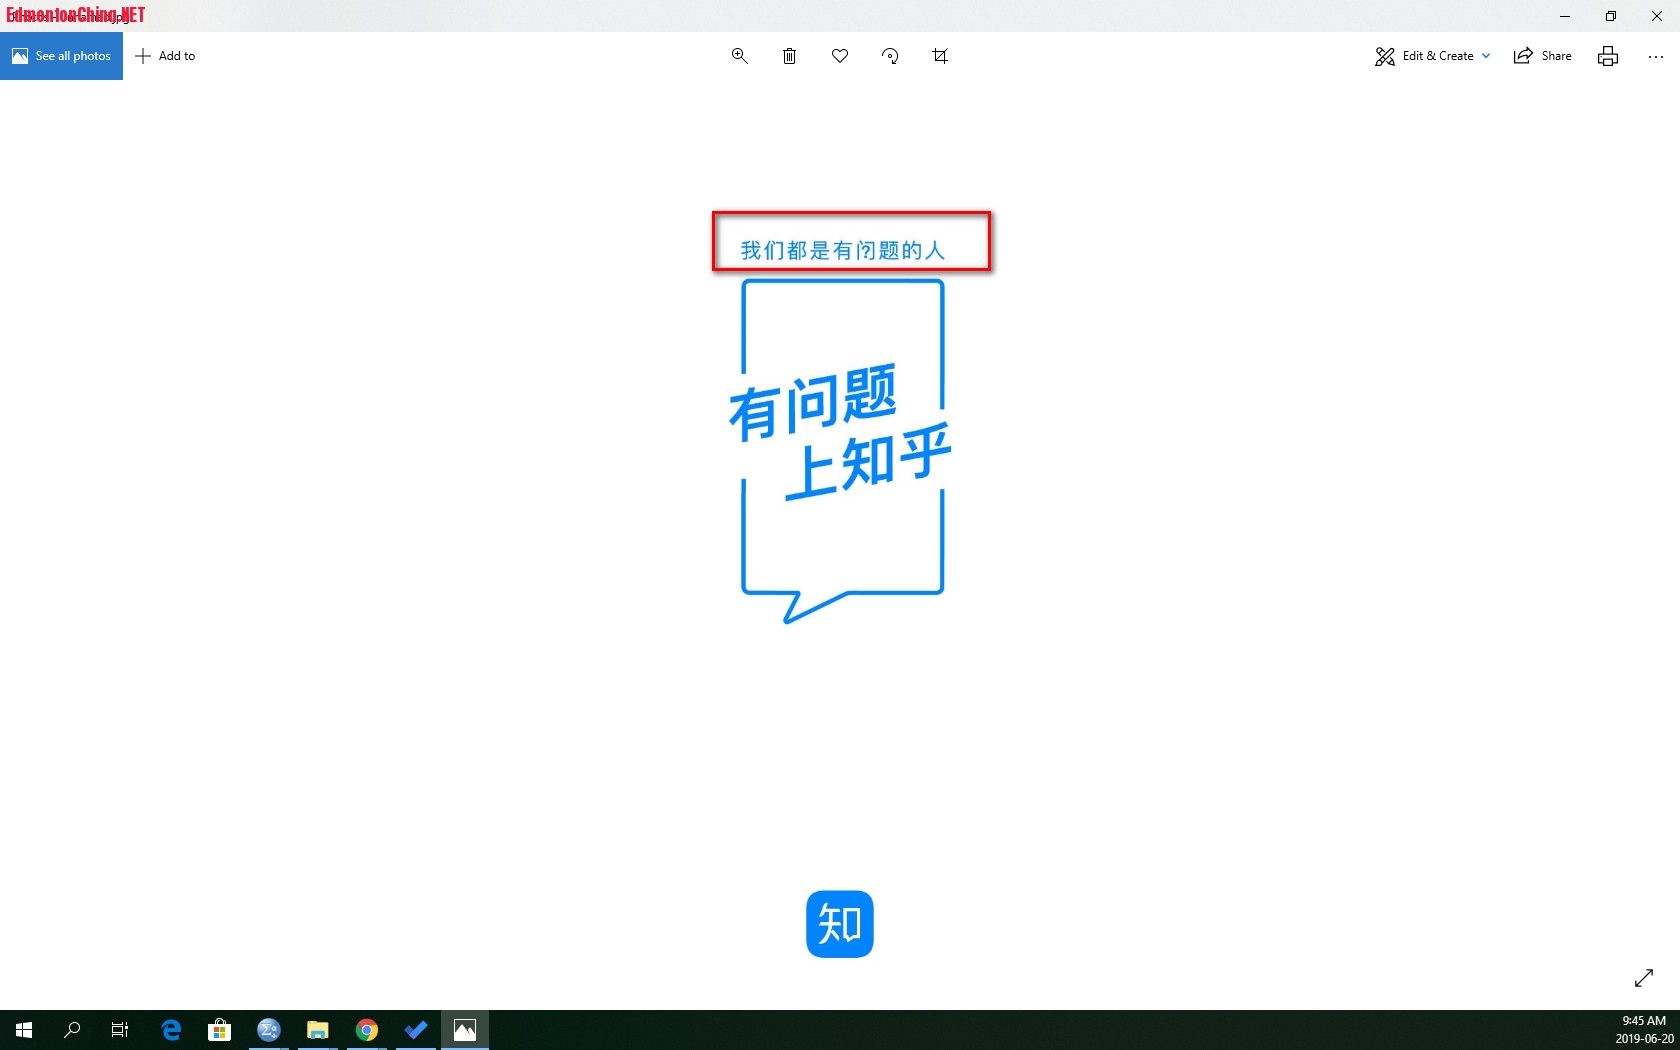Delete the photo using trash icon
Image resolution: width=1680 pixels, height=1050 pixels.
790,56
